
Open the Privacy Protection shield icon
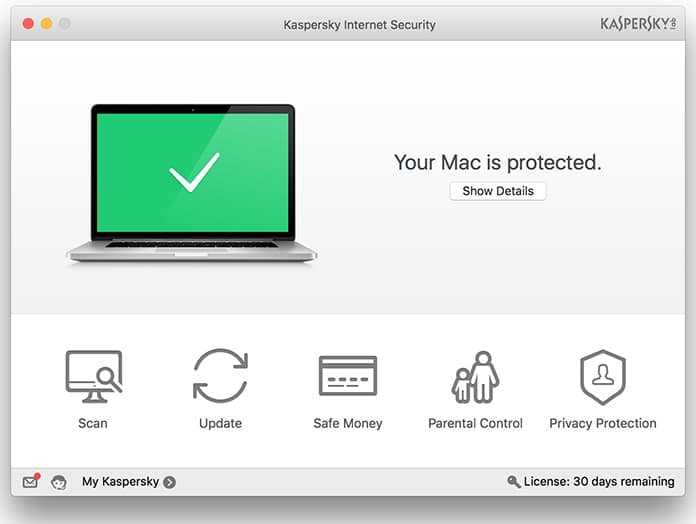pos(603,377)
